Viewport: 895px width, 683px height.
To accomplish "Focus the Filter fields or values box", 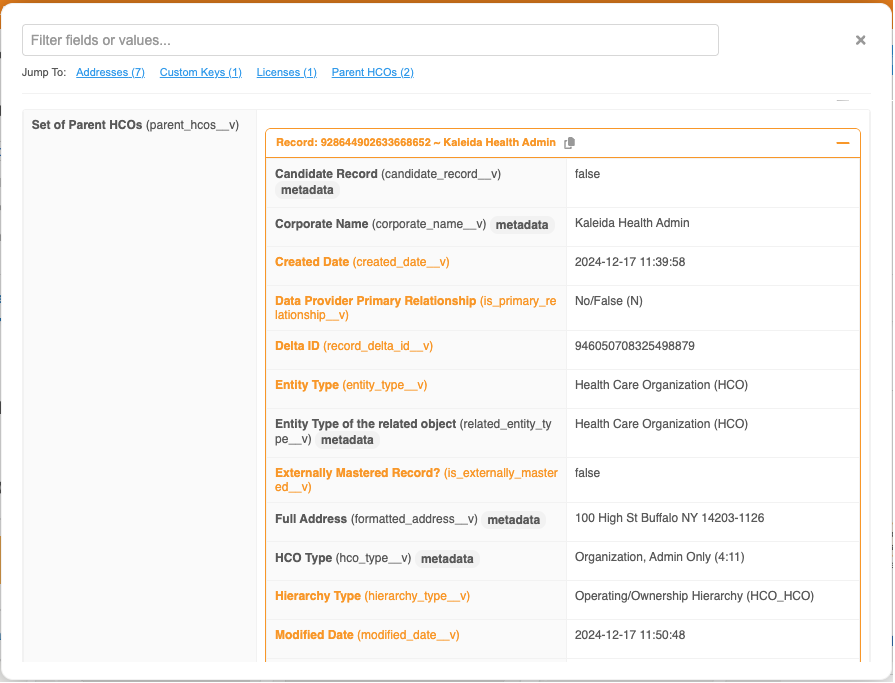I will click(x=370, y=40).
